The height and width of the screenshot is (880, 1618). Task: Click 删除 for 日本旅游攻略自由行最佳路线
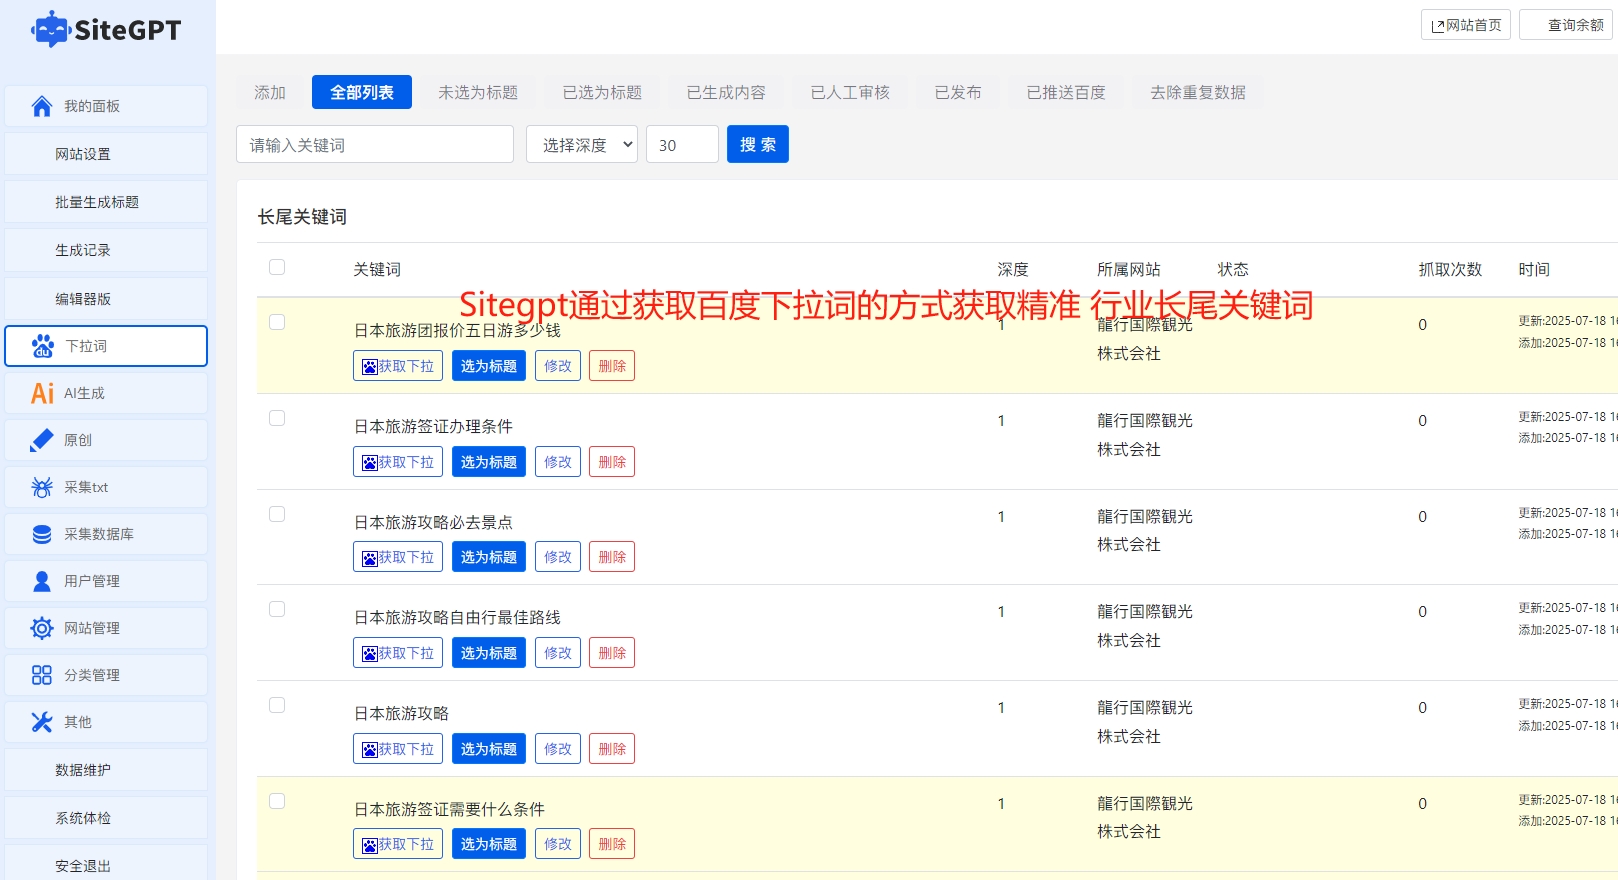[612, 653]
